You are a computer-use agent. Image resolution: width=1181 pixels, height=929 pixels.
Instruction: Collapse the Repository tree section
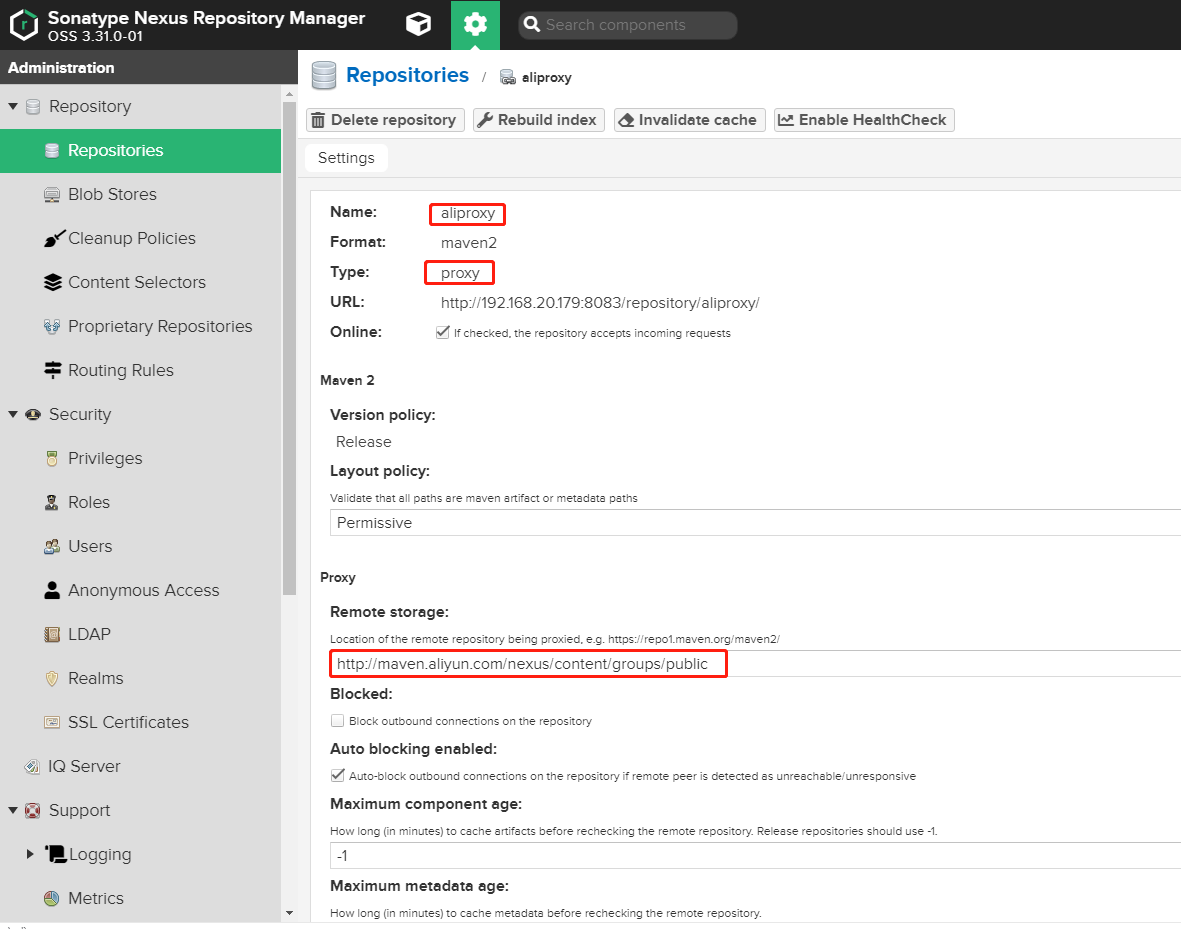click(13, 106)
